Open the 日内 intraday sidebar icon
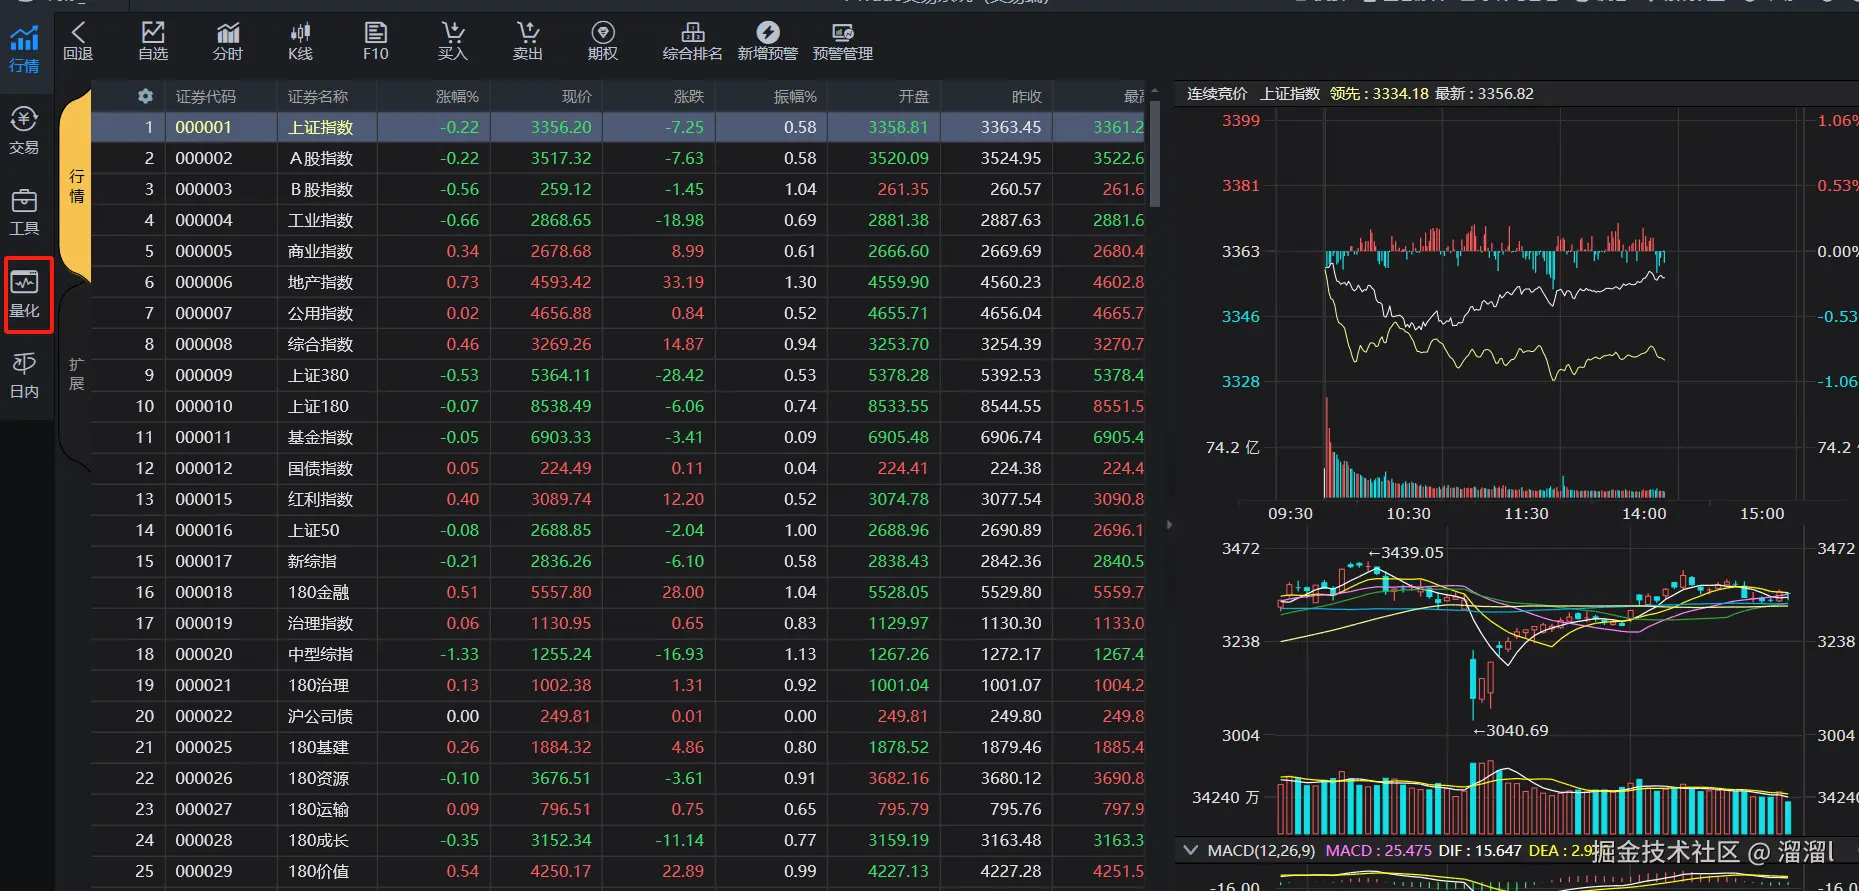Viewport: 1859px width, 891px height. point(24,375)
